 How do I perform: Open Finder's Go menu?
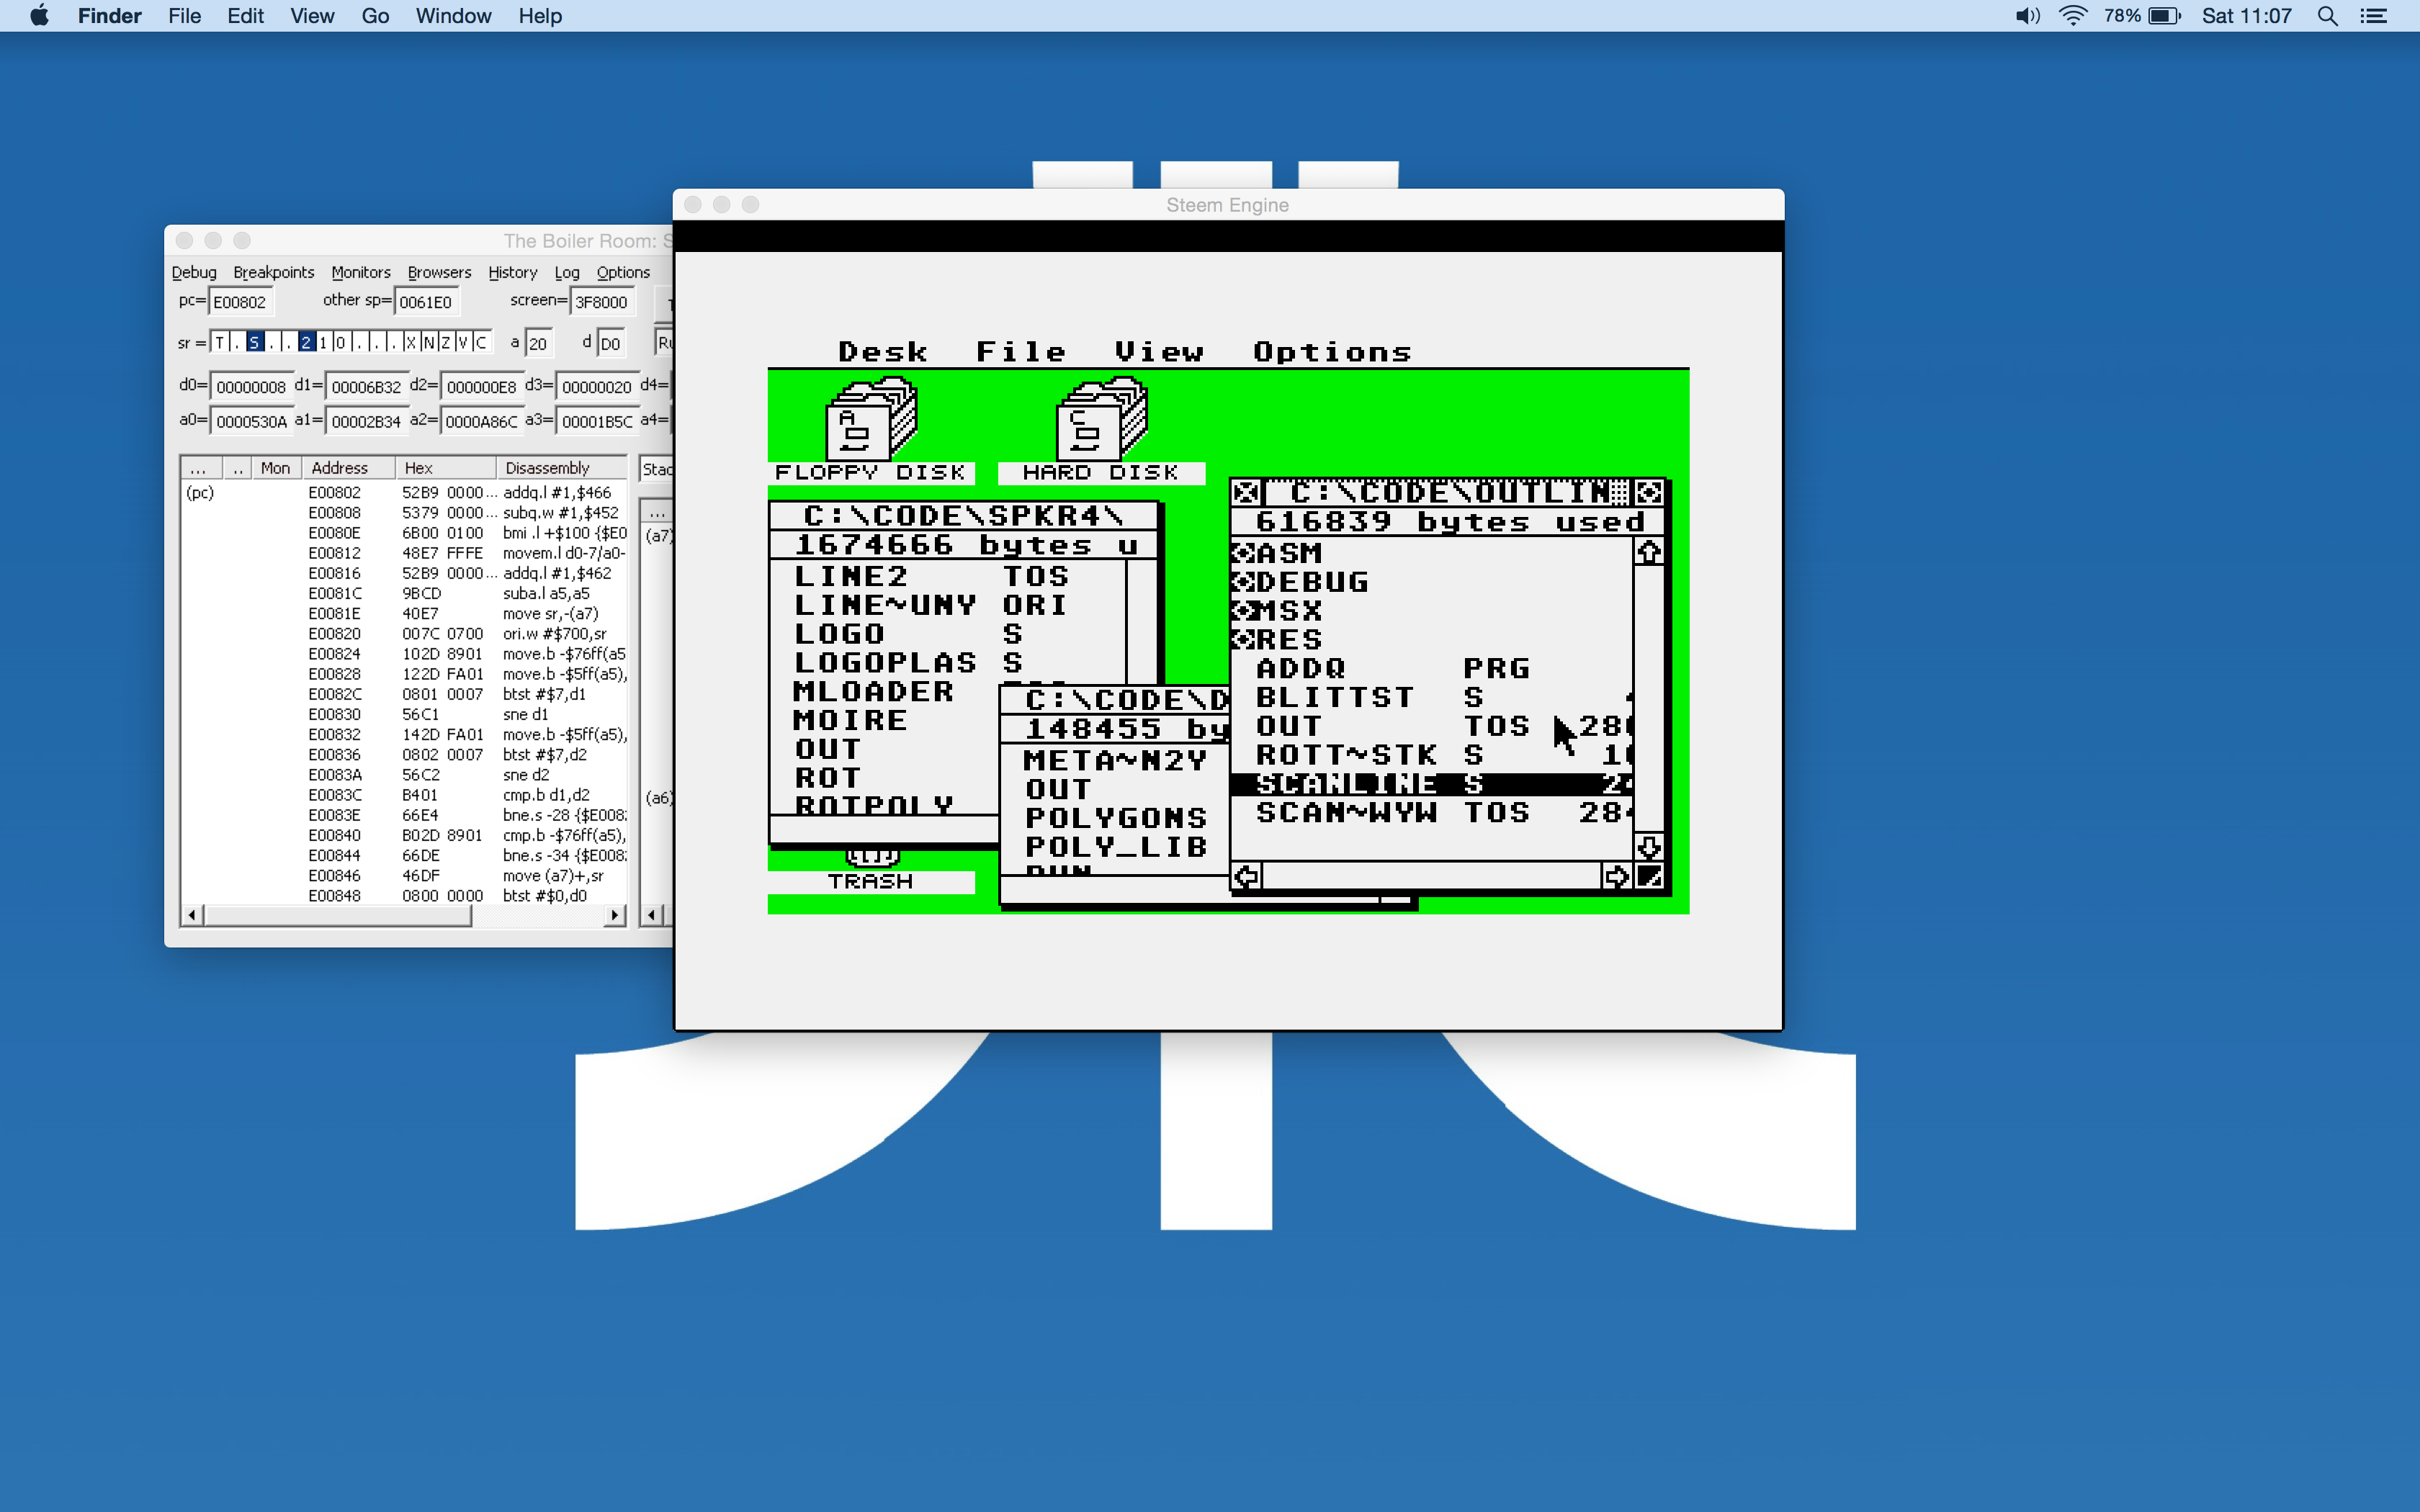375,16
